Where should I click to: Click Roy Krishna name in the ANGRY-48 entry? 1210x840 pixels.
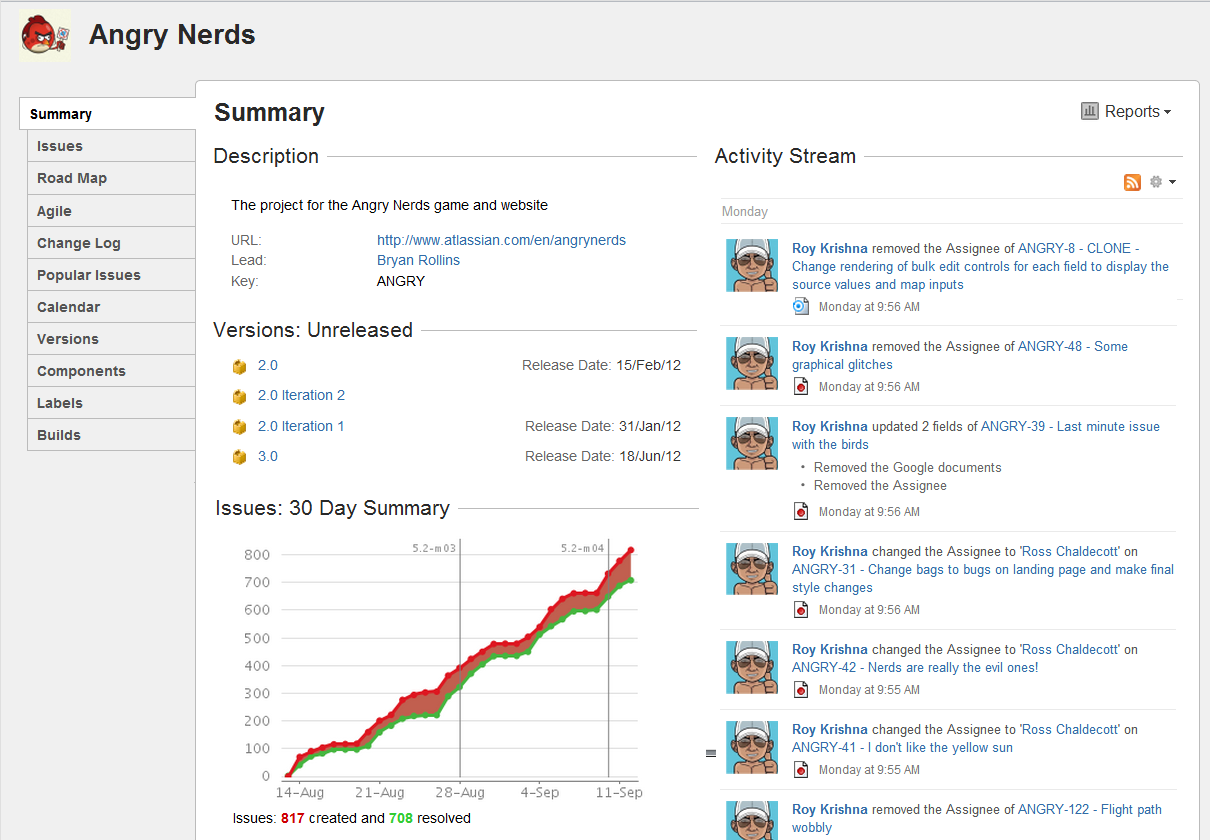point(830,346)
